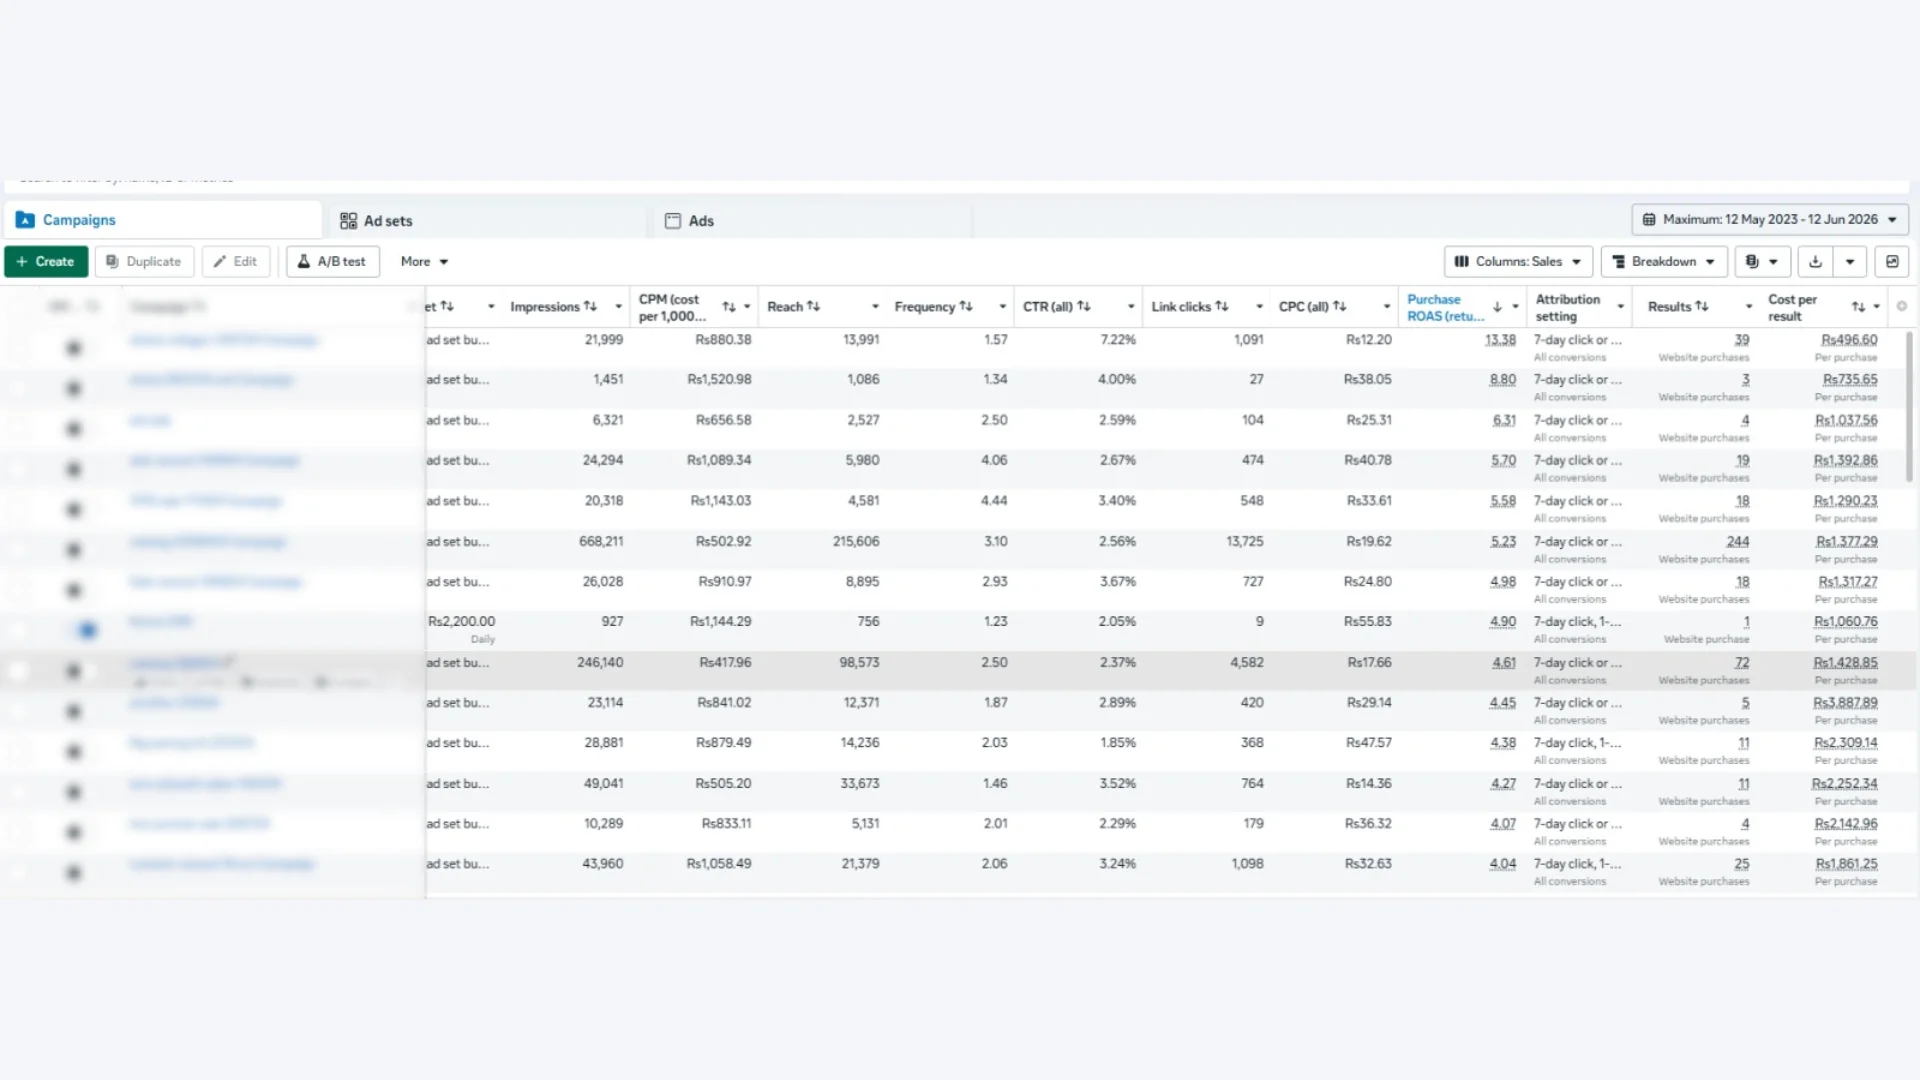Viewport: 1920px width, 1080px height.
Task: Open the Columns: Sales dropdown
Action: click(1518, 262)
